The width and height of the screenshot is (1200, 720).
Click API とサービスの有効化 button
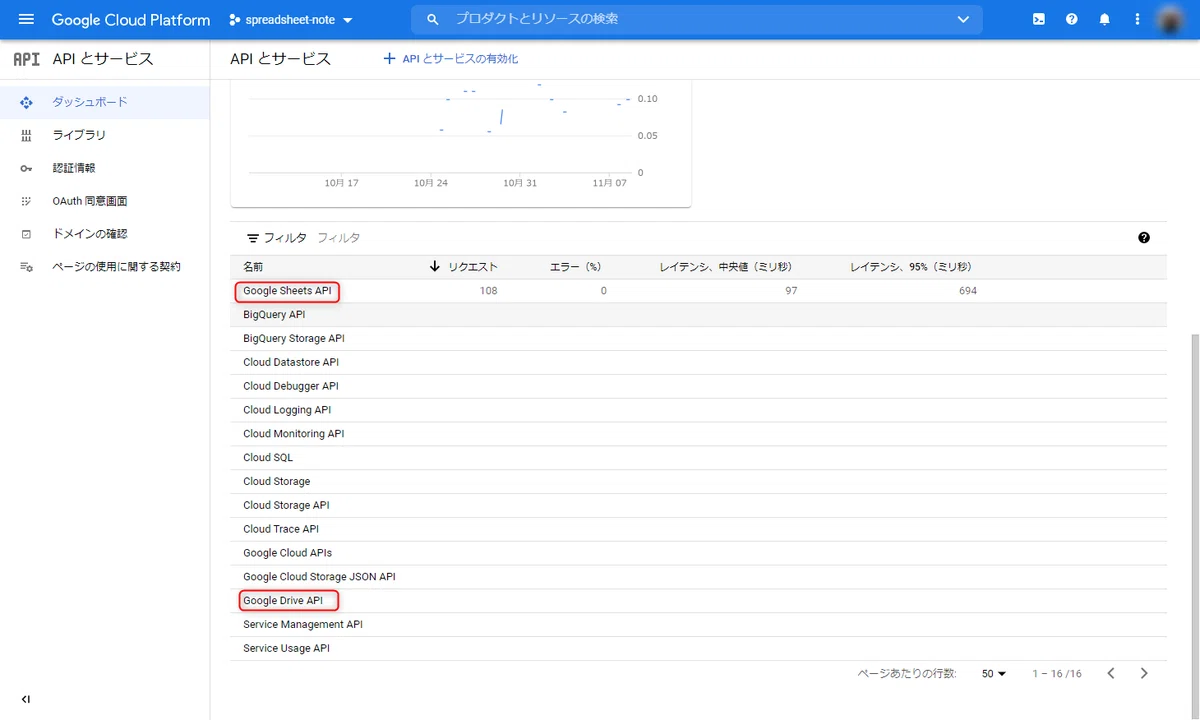click(451, 59)
